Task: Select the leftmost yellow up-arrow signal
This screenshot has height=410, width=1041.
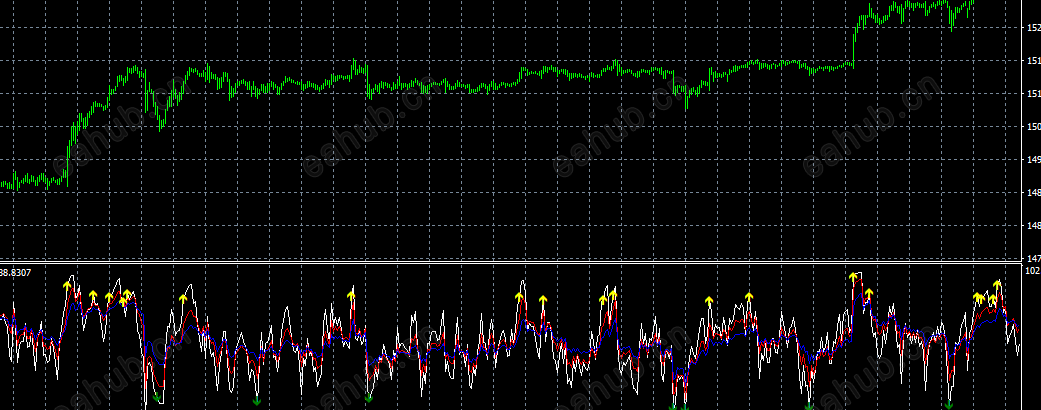Action: click(x=67, y=285)
